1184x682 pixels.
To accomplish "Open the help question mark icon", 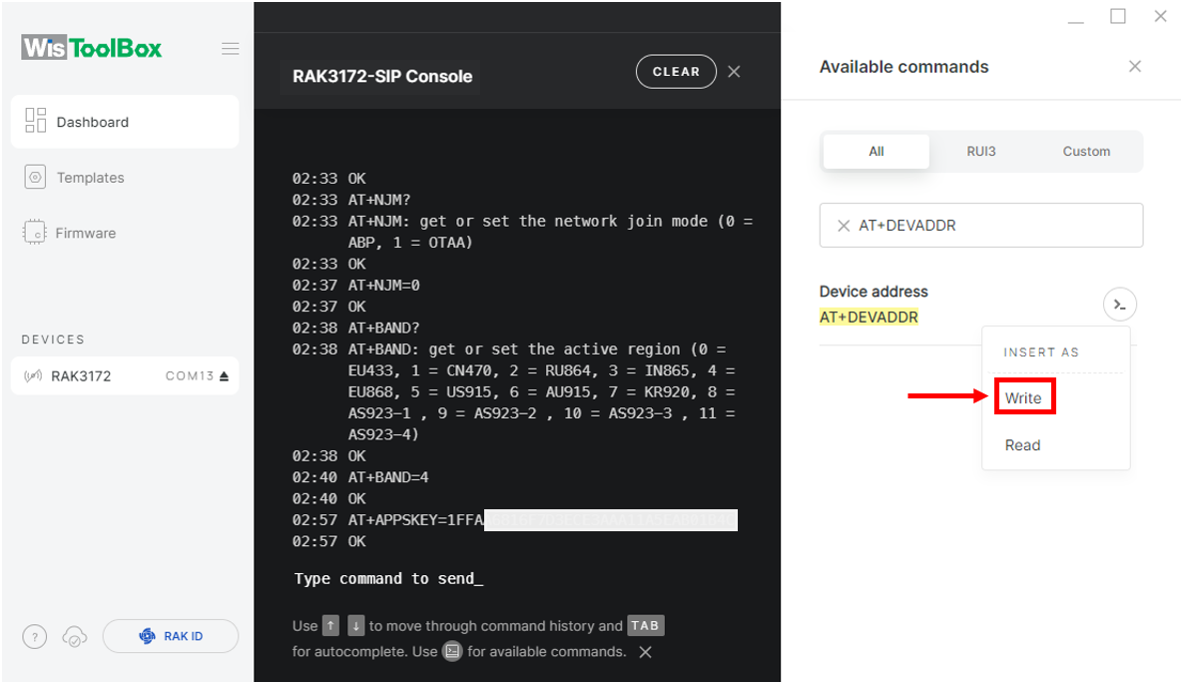I will (35, 637).
